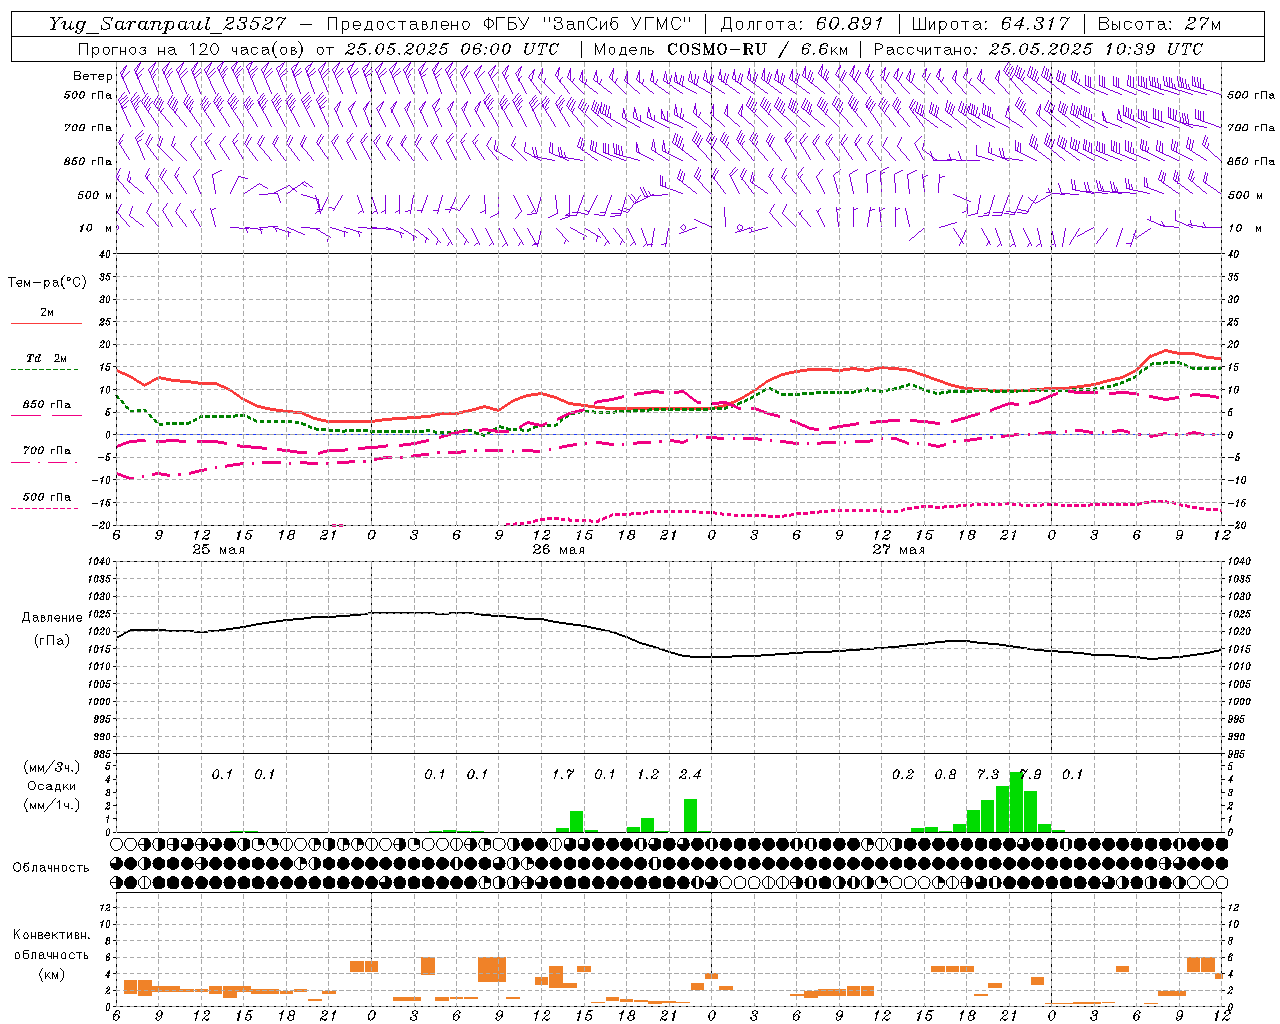Select the elevation text Высота: 27м

tap(1159, 24)
